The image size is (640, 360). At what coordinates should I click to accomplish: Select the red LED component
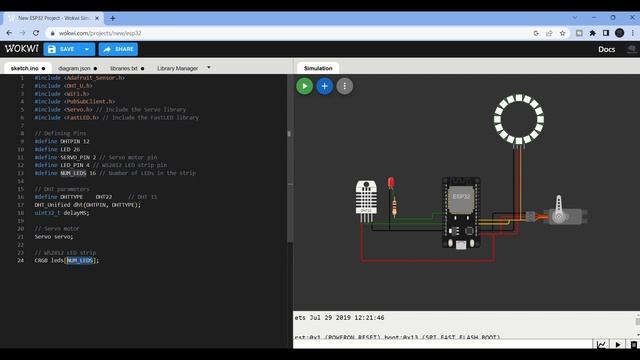(391, 183)
